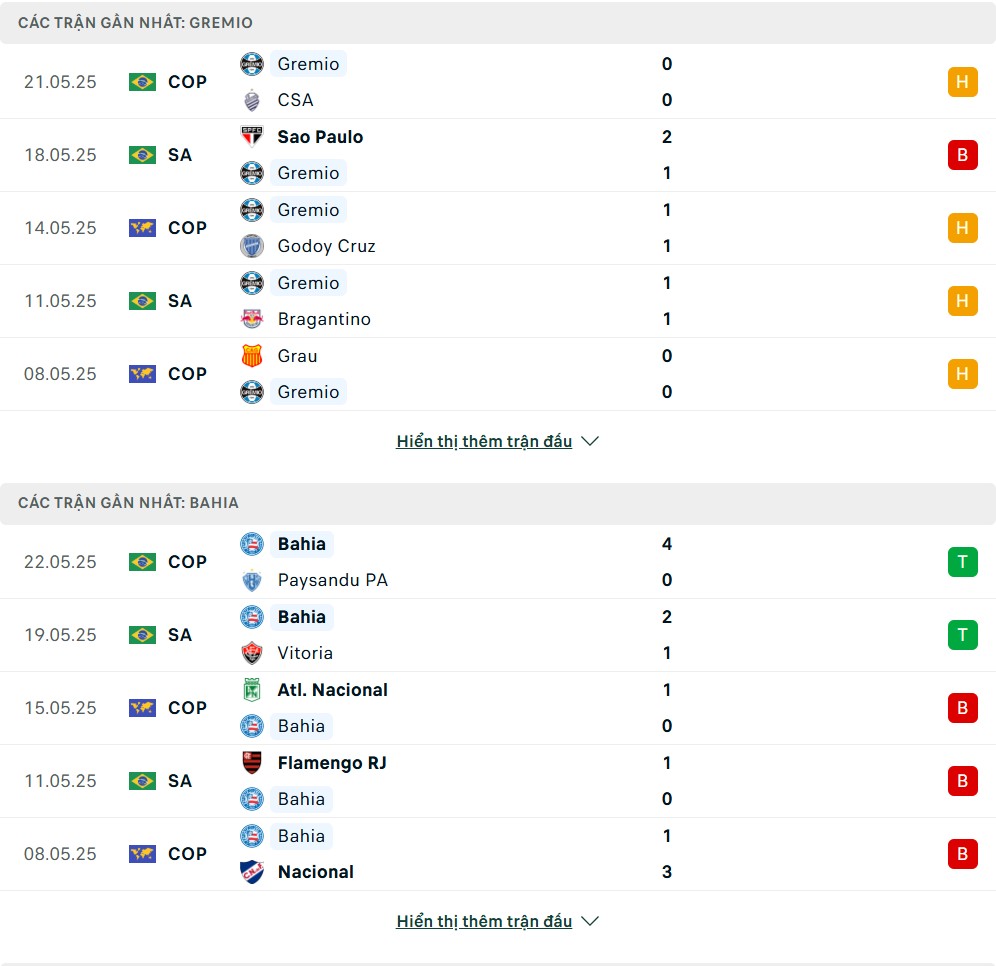Open the Godoy Cruz team badge
Image resolution: width=996 pixels, height=966 pixels.
252,246
